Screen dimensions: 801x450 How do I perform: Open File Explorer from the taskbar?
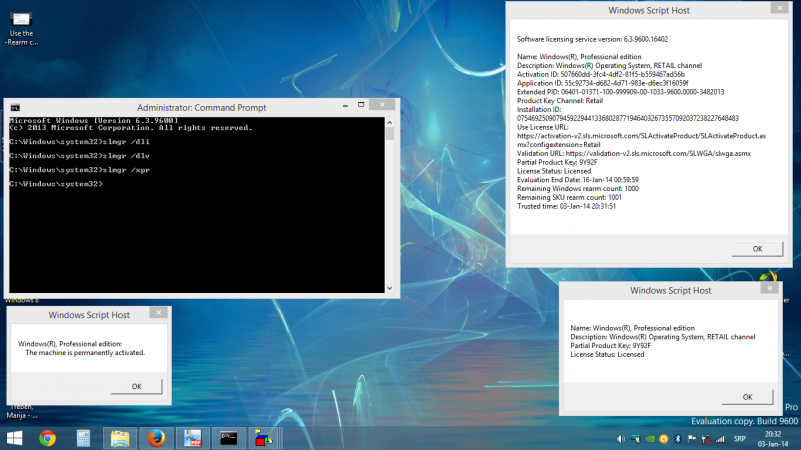120,438
